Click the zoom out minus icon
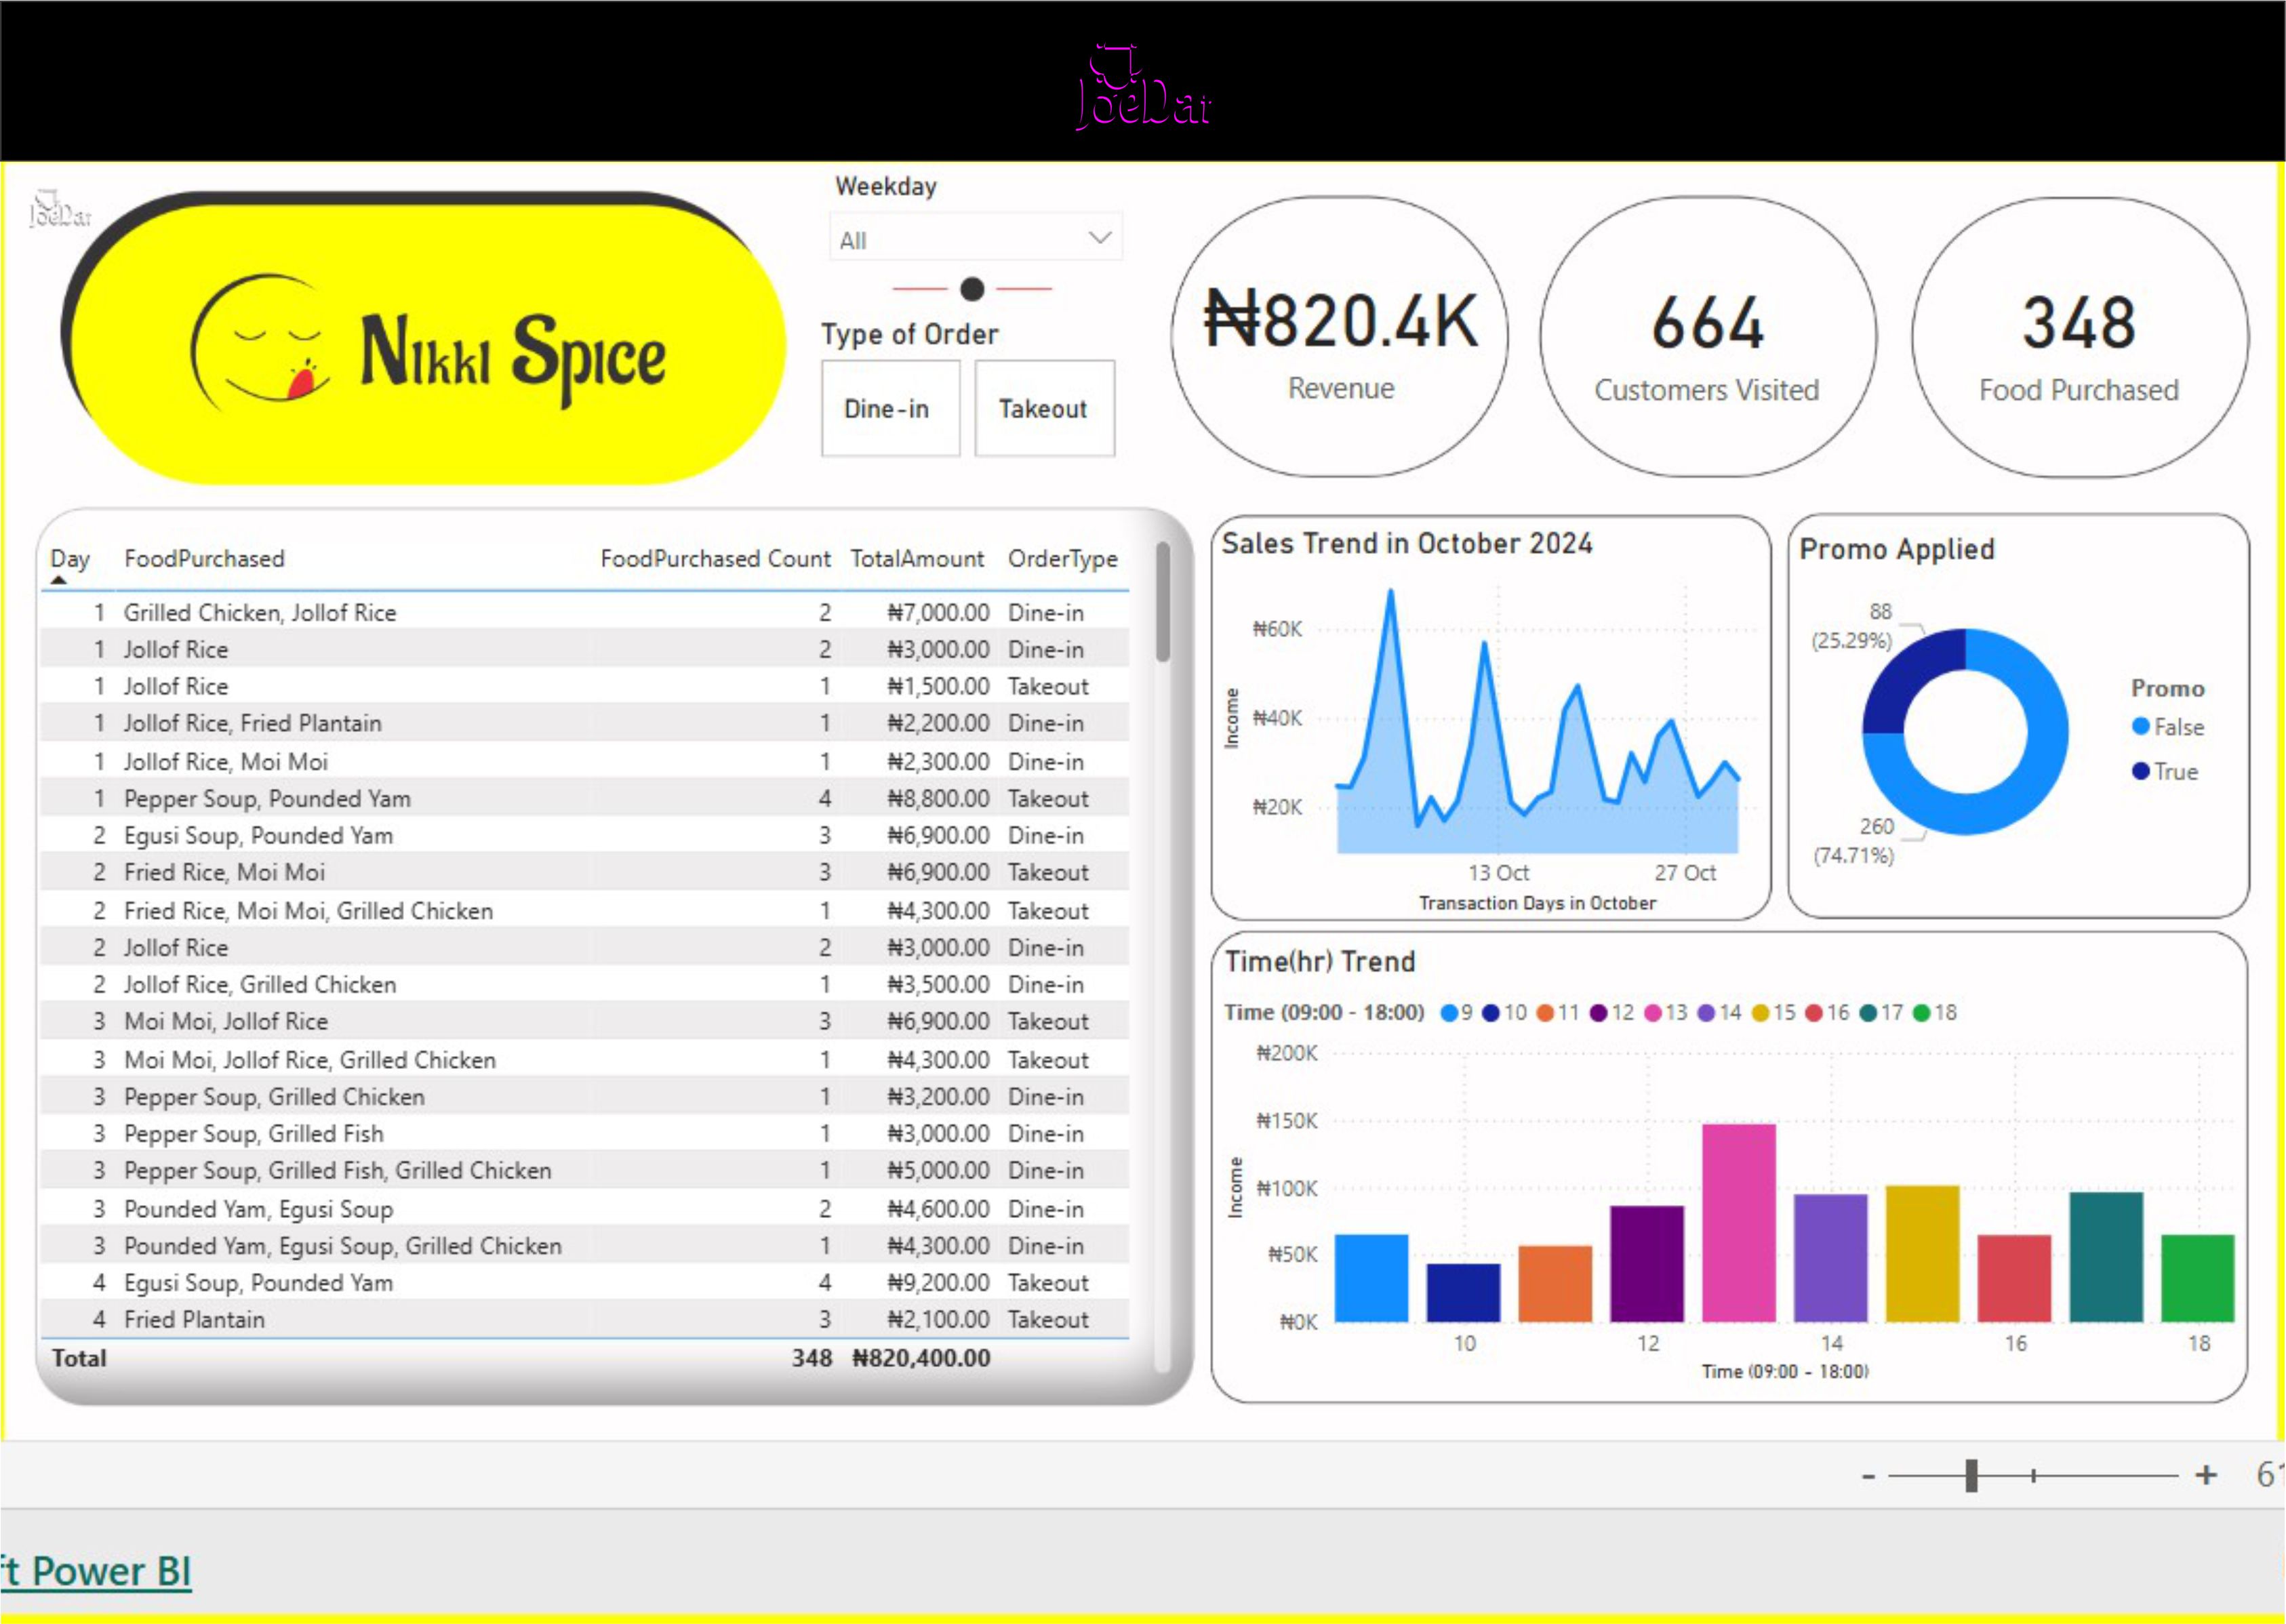Image resolution: width=2286 pixels, height=1624 pixels. click(x=1868, y=1476)
